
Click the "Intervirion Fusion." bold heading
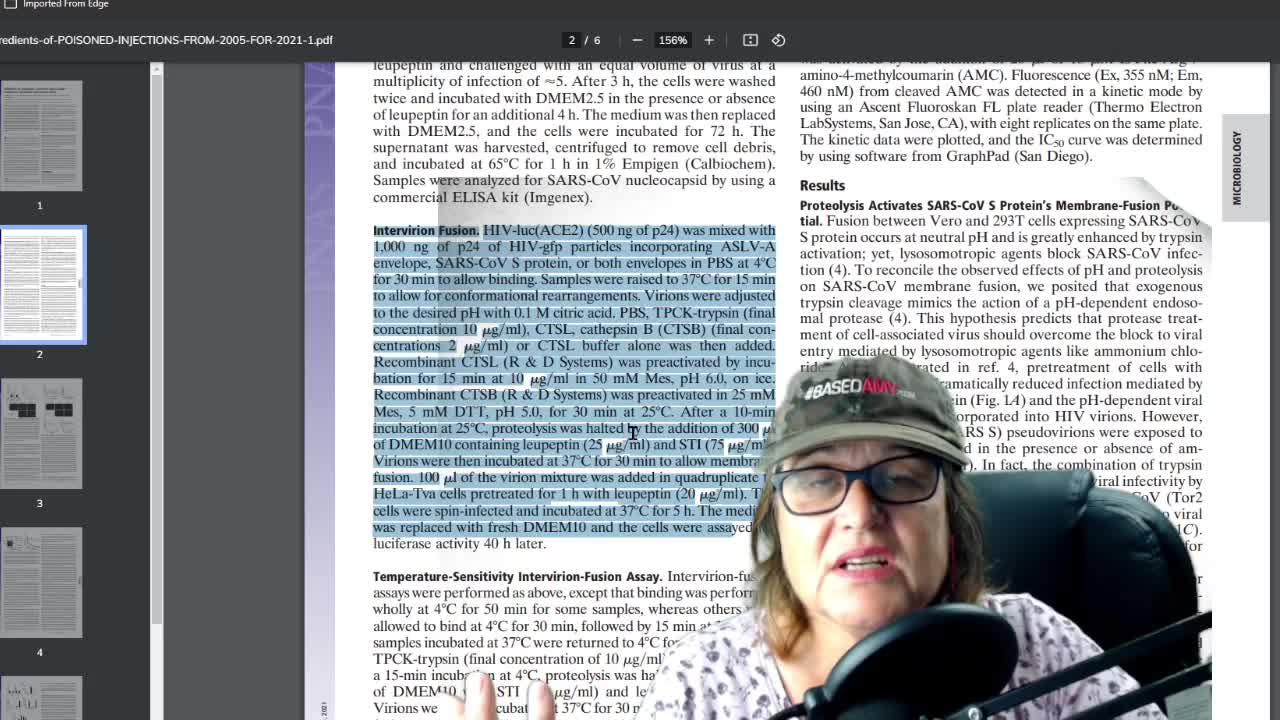point(425,231)
